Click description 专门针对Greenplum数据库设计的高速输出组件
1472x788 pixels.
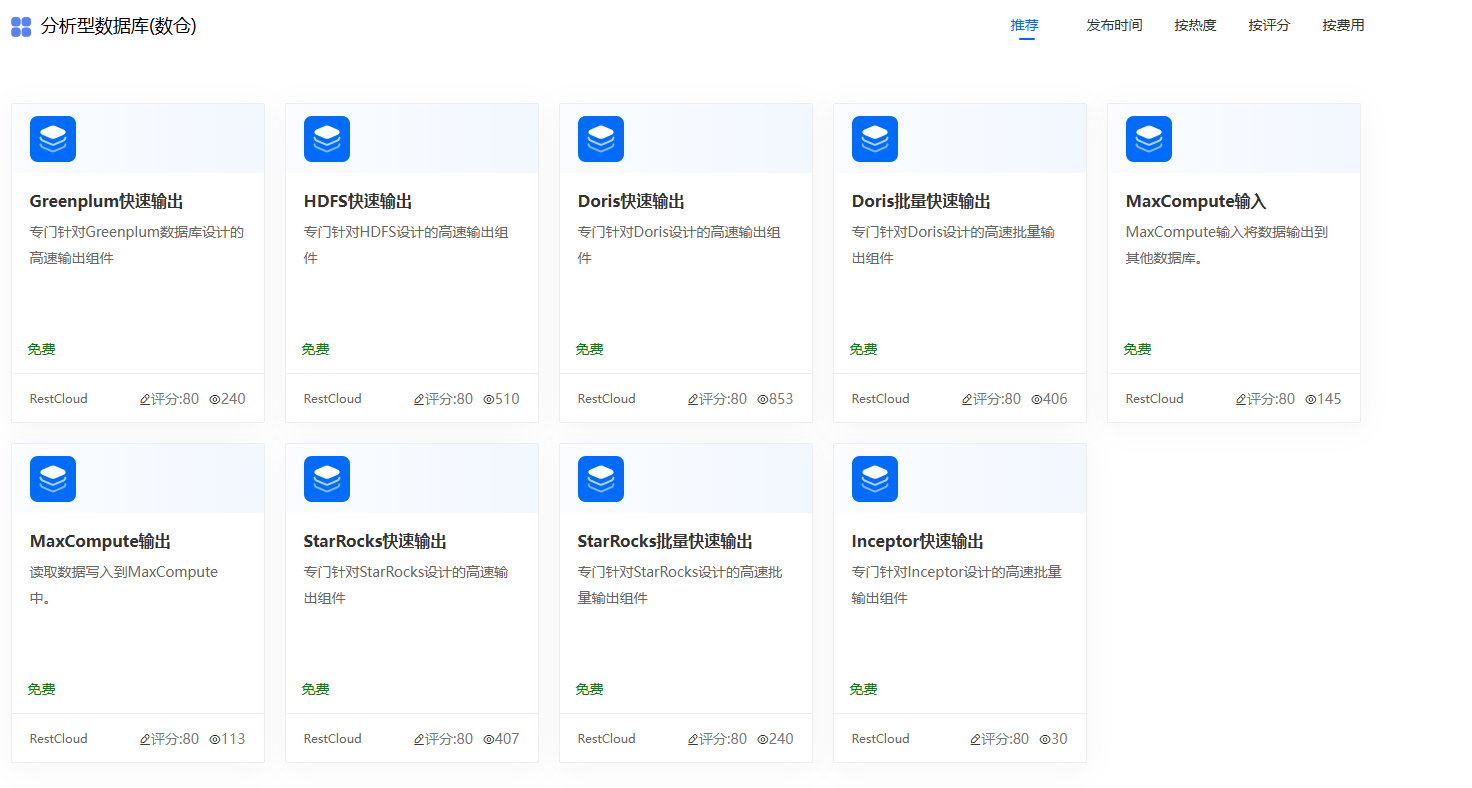tap(137, 245)
